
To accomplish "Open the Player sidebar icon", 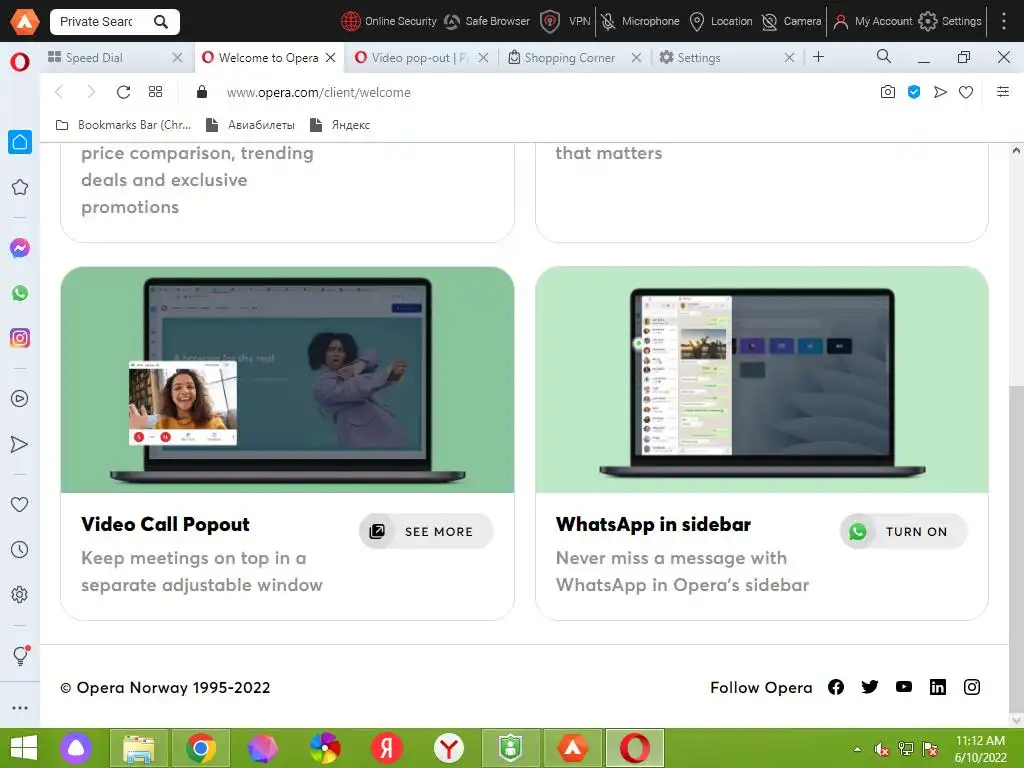I will tap(20, 398).
